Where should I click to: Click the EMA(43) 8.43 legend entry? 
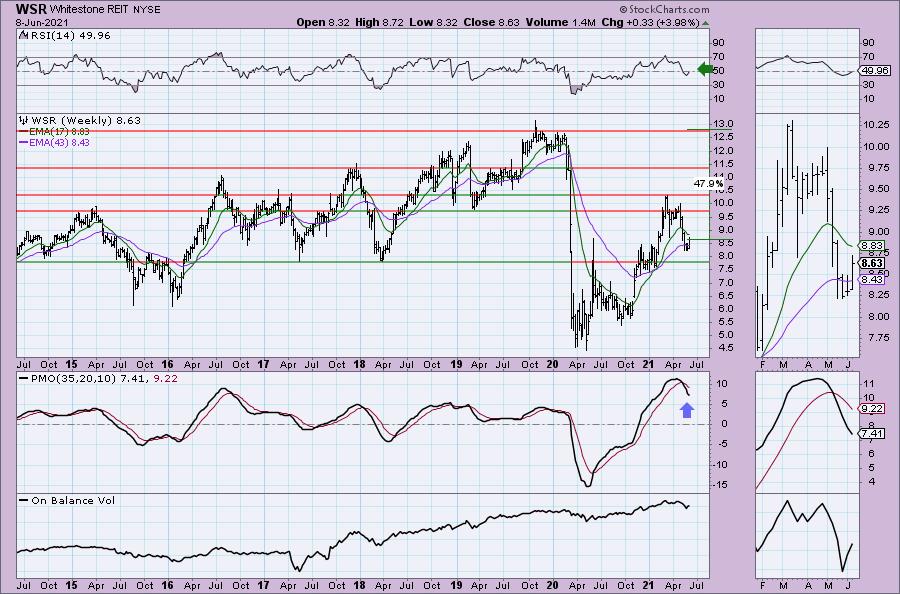tap(54, 142)
